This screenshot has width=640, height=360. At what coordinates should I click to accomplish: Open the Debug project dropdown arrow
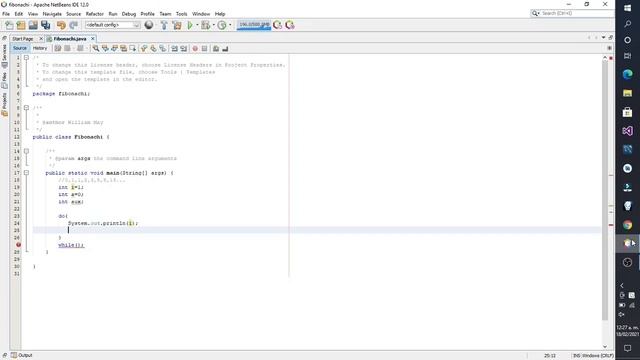coord(213,25)
